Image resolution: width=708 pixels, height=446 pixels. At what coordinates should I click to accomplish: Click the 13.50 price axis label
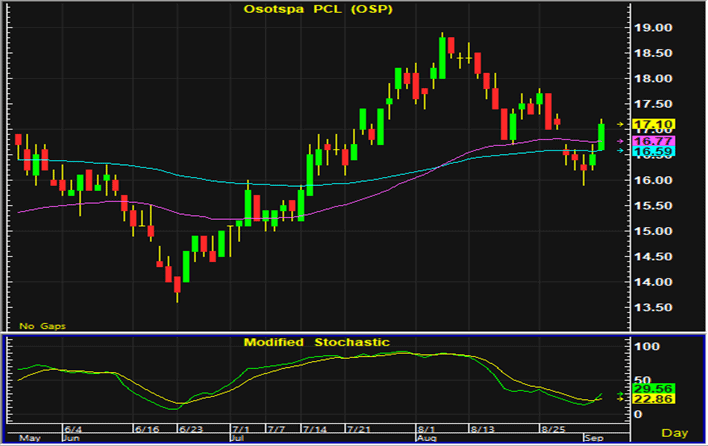[x=652, y=308]
